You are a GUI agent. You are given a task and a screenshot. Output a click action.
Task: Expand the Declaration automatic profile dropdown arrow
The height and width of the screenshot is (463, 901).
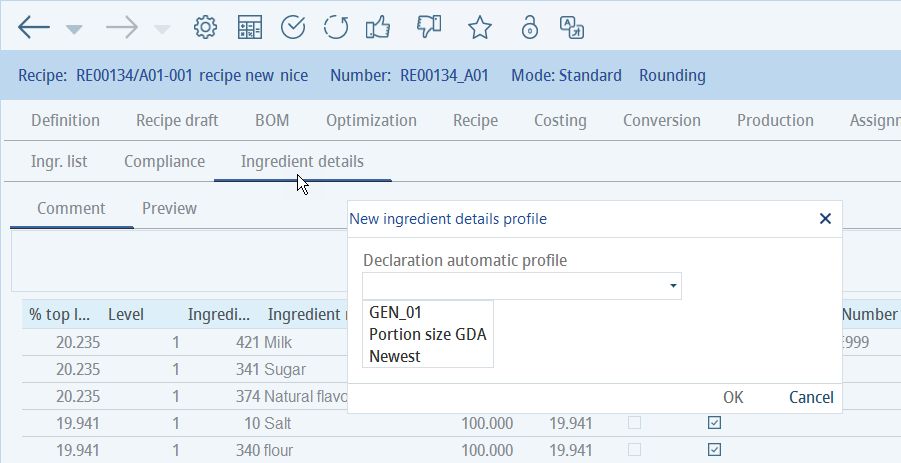tap(673, 285)
